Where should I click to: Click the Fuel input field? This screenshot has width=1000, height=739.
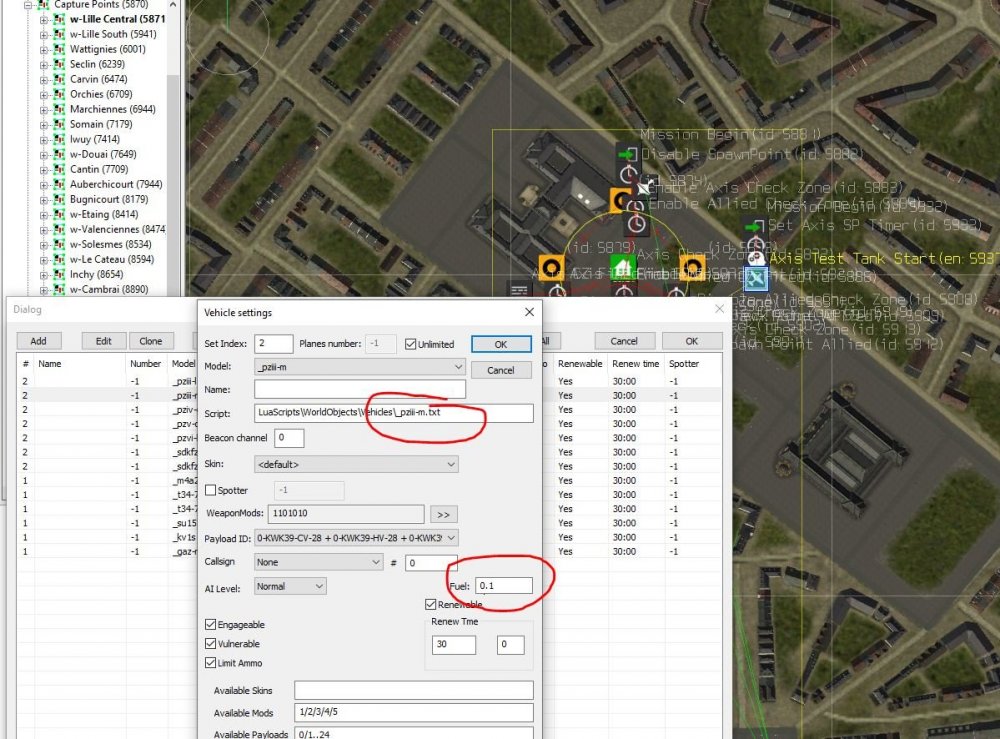pos(504,585)
